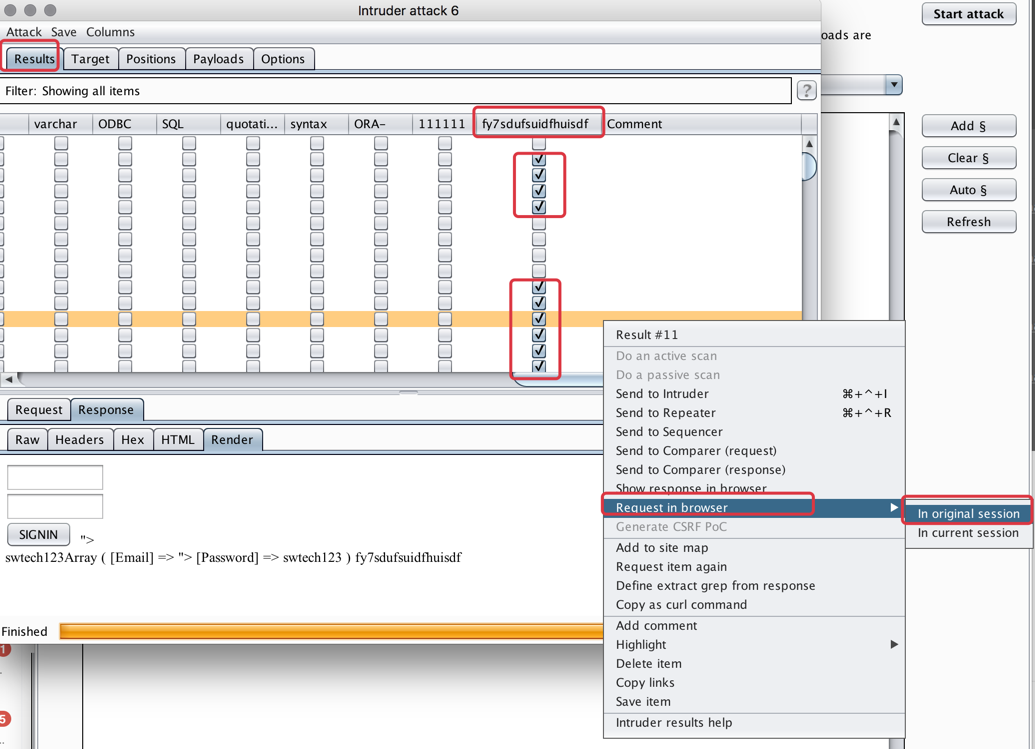Click the filter help question mark icon

point(806,90)
